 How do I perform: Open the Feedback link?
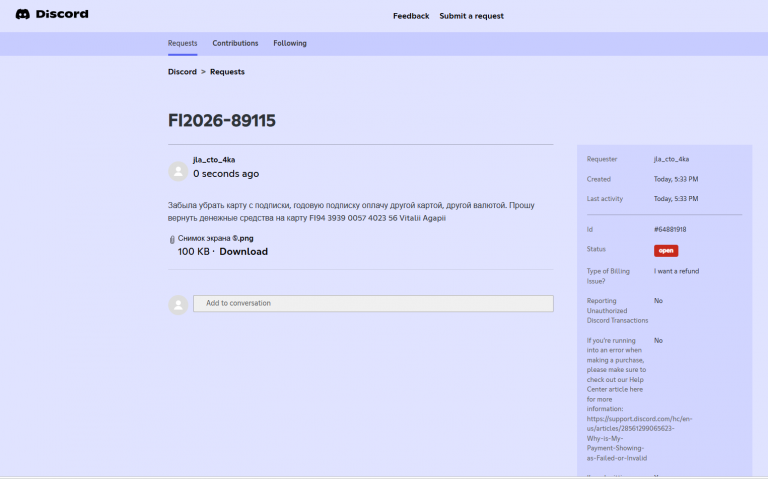coord(411,16)
